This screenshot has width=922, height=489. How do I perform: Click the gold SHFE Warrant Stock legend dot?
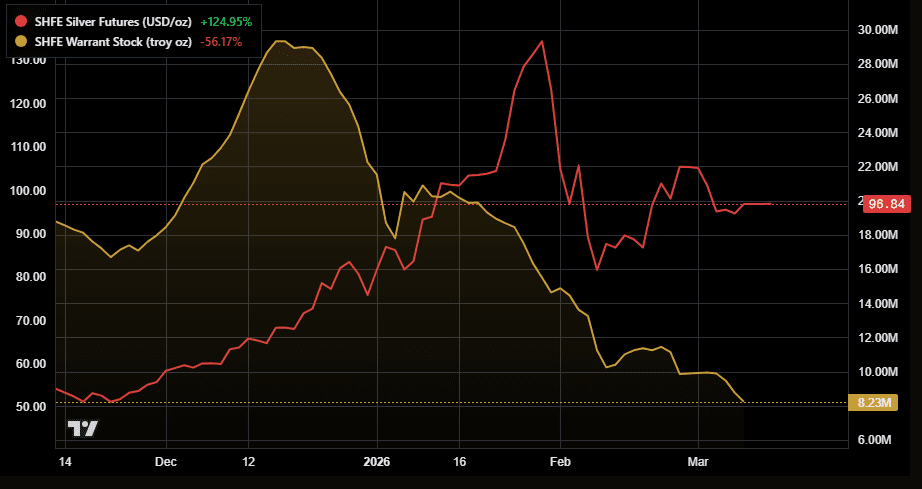[21, 42]
